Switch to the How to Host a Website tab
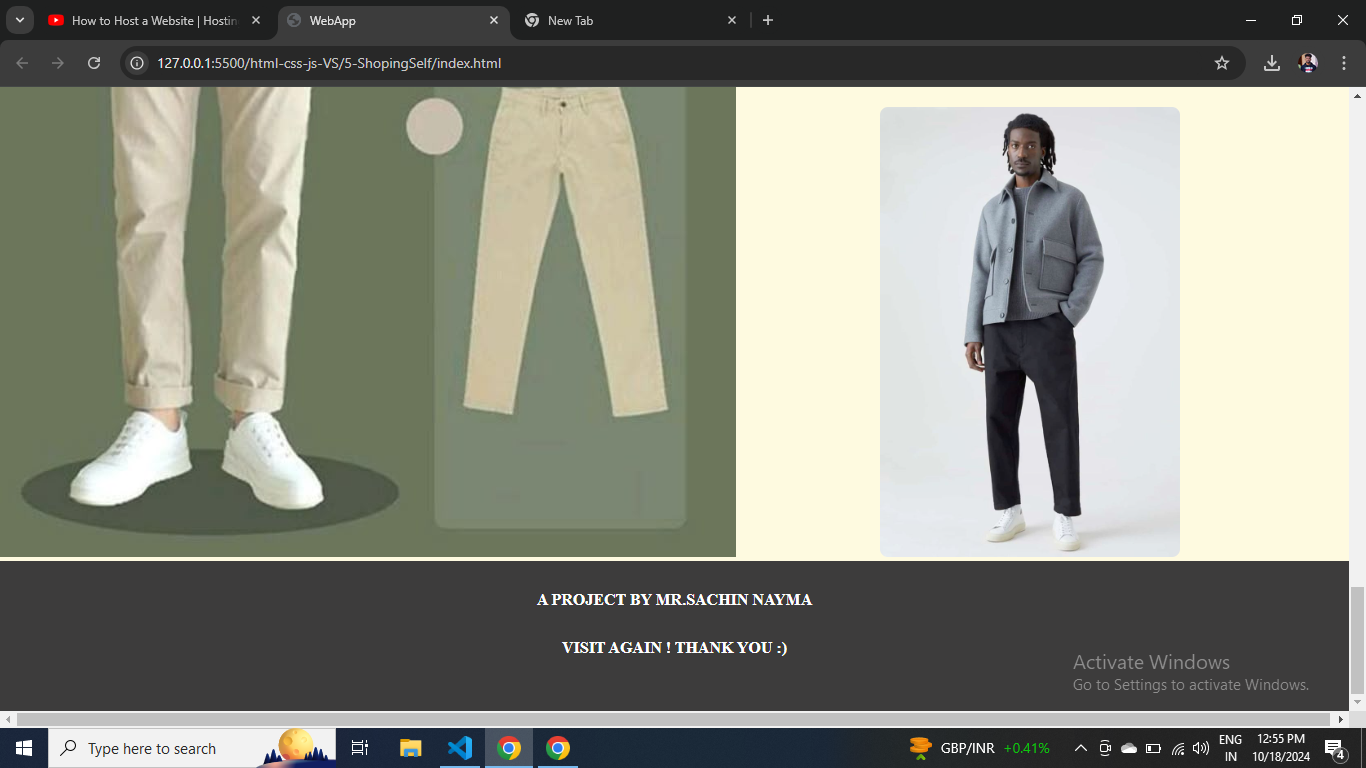The image size is (1366, 768). tap(155, 20)
